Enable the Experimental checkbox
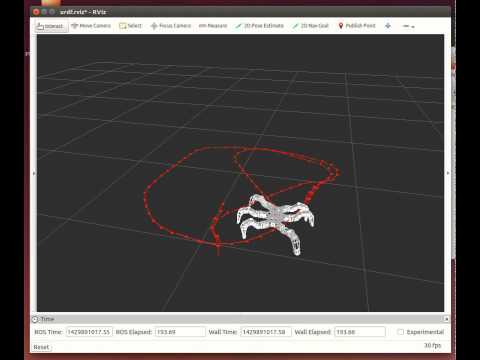 tap(401, 332)
